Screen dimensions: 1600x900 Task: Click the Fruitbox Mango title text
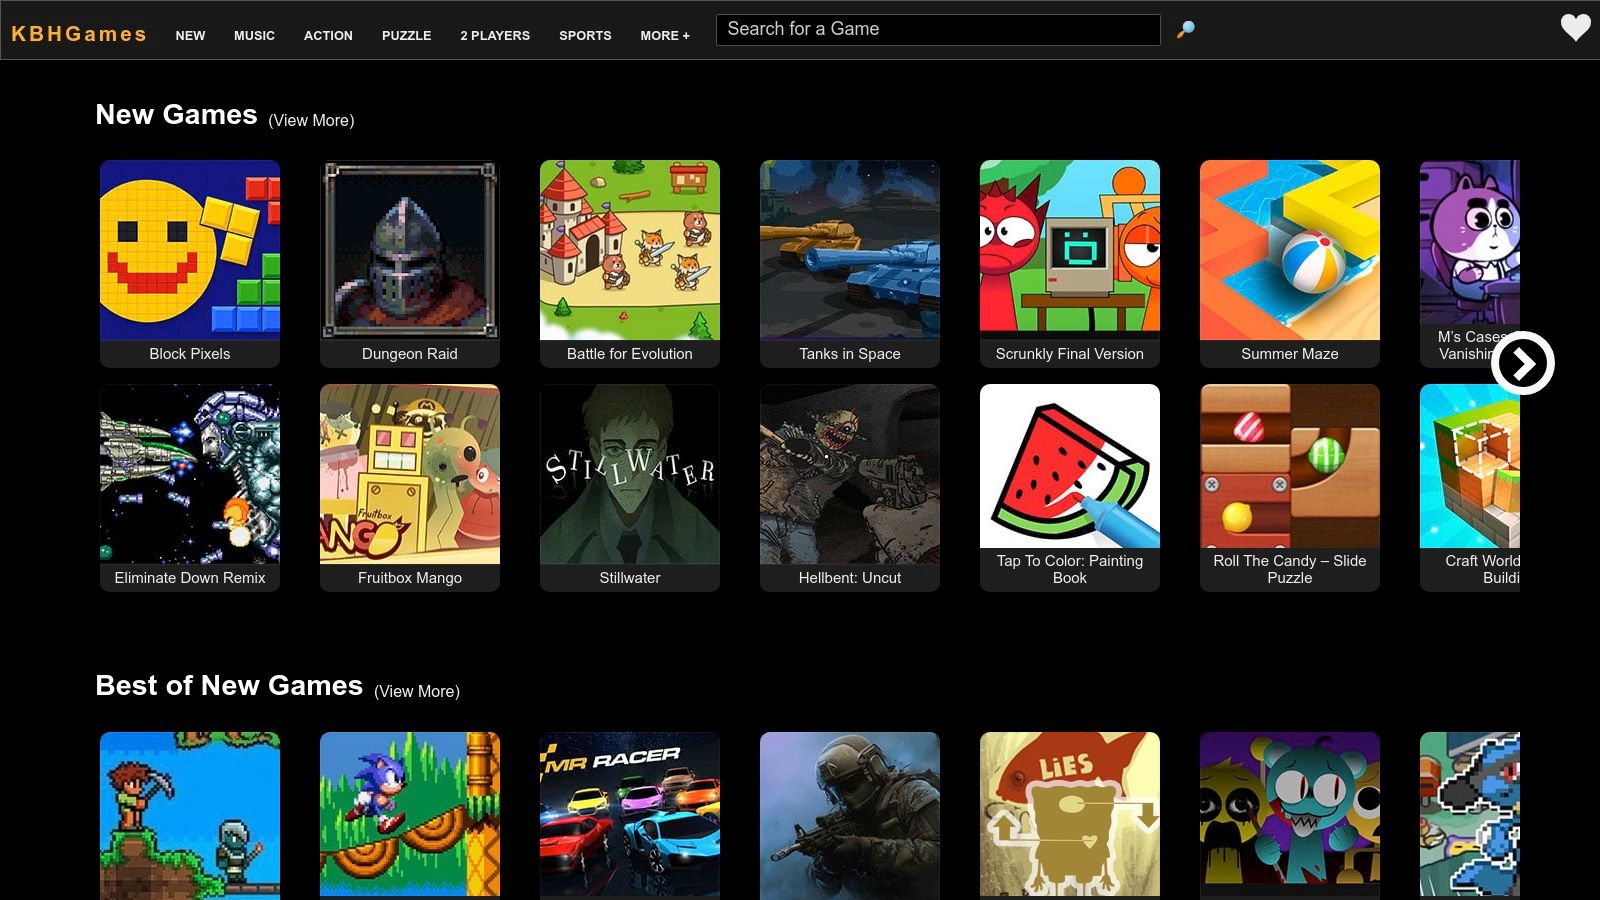click(410, 578)
